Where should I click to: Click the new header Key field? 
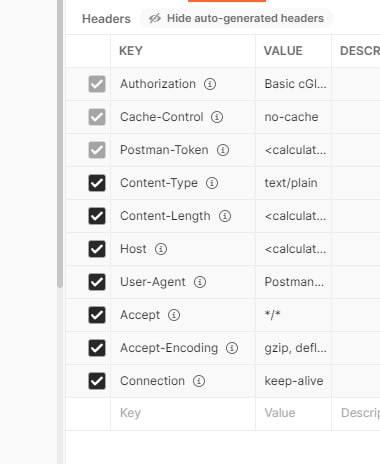tap(183, 413)
